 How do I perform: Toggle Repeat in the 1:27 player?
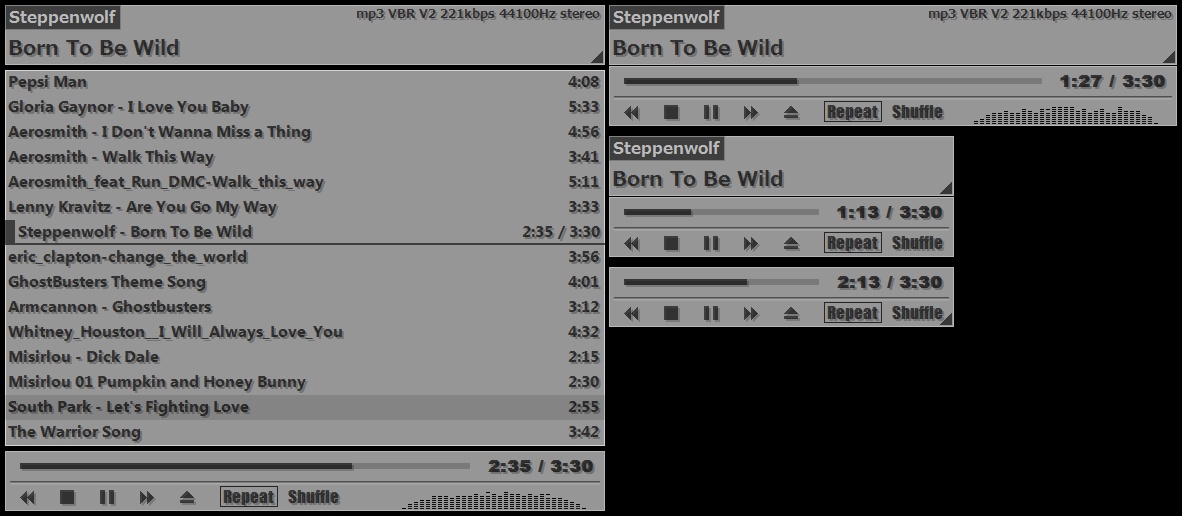pyautogui.click(x=853, y=112)
